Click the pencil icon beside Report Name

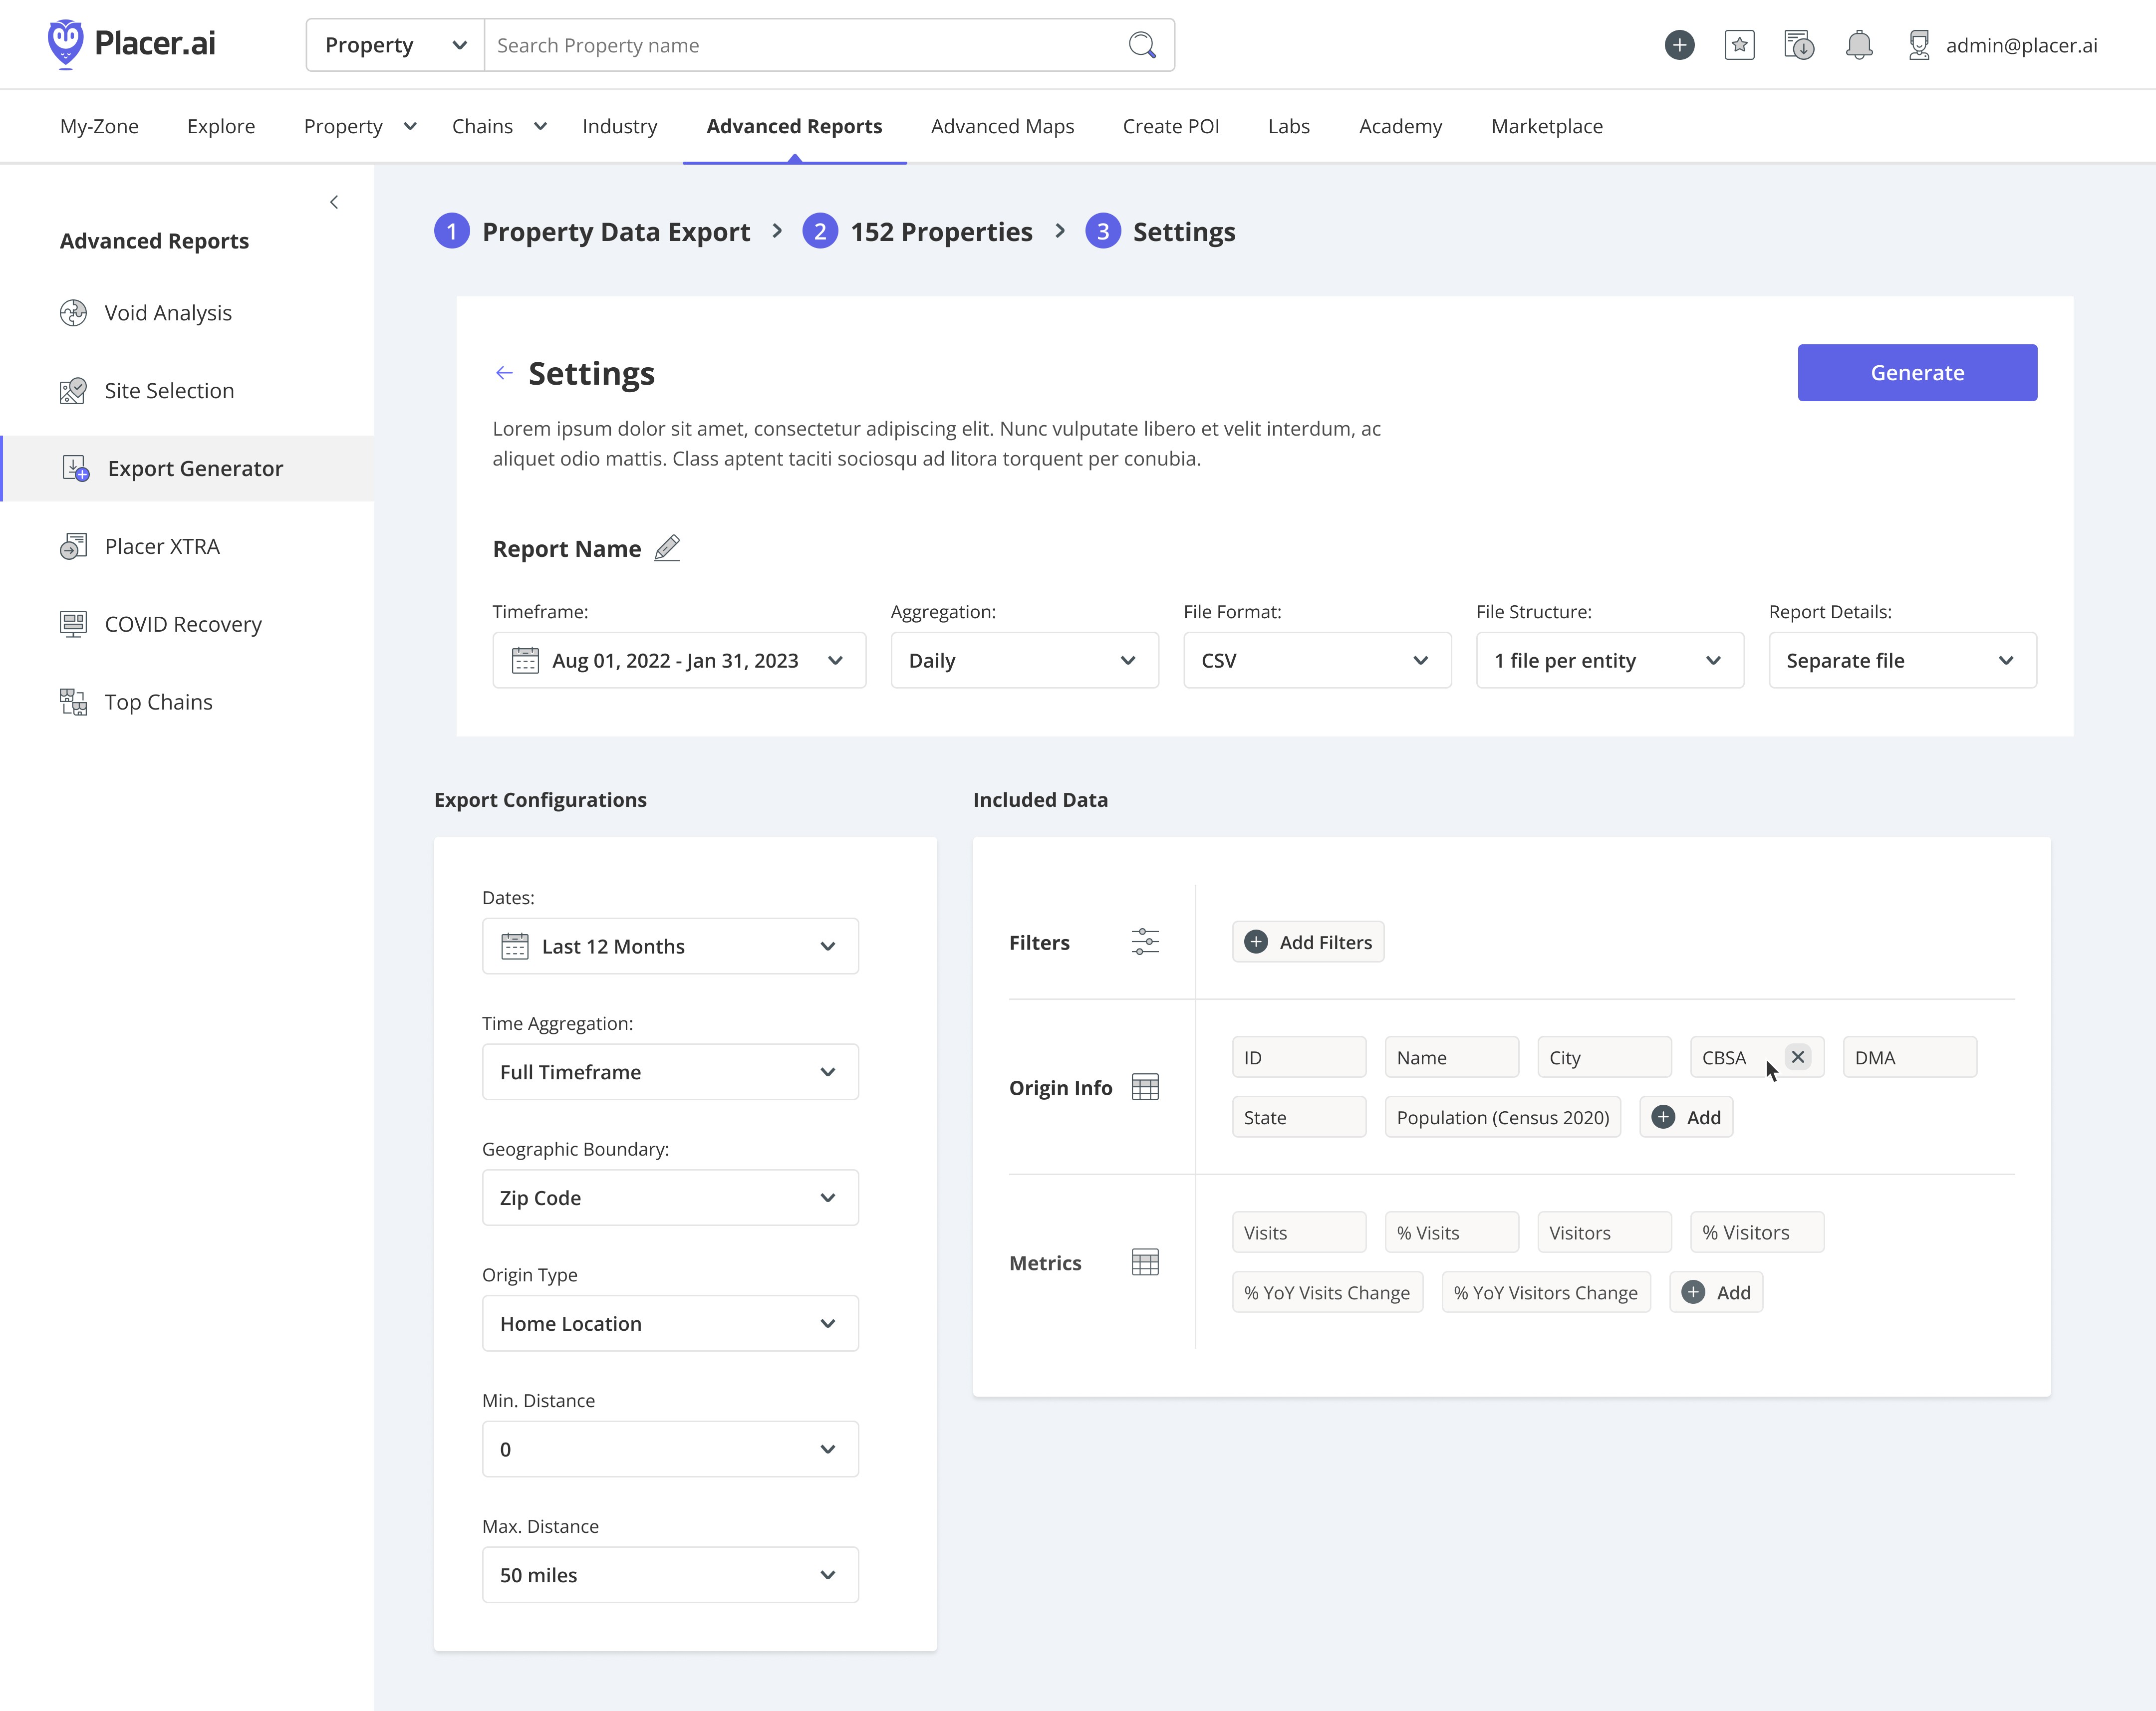coord(667,548)
